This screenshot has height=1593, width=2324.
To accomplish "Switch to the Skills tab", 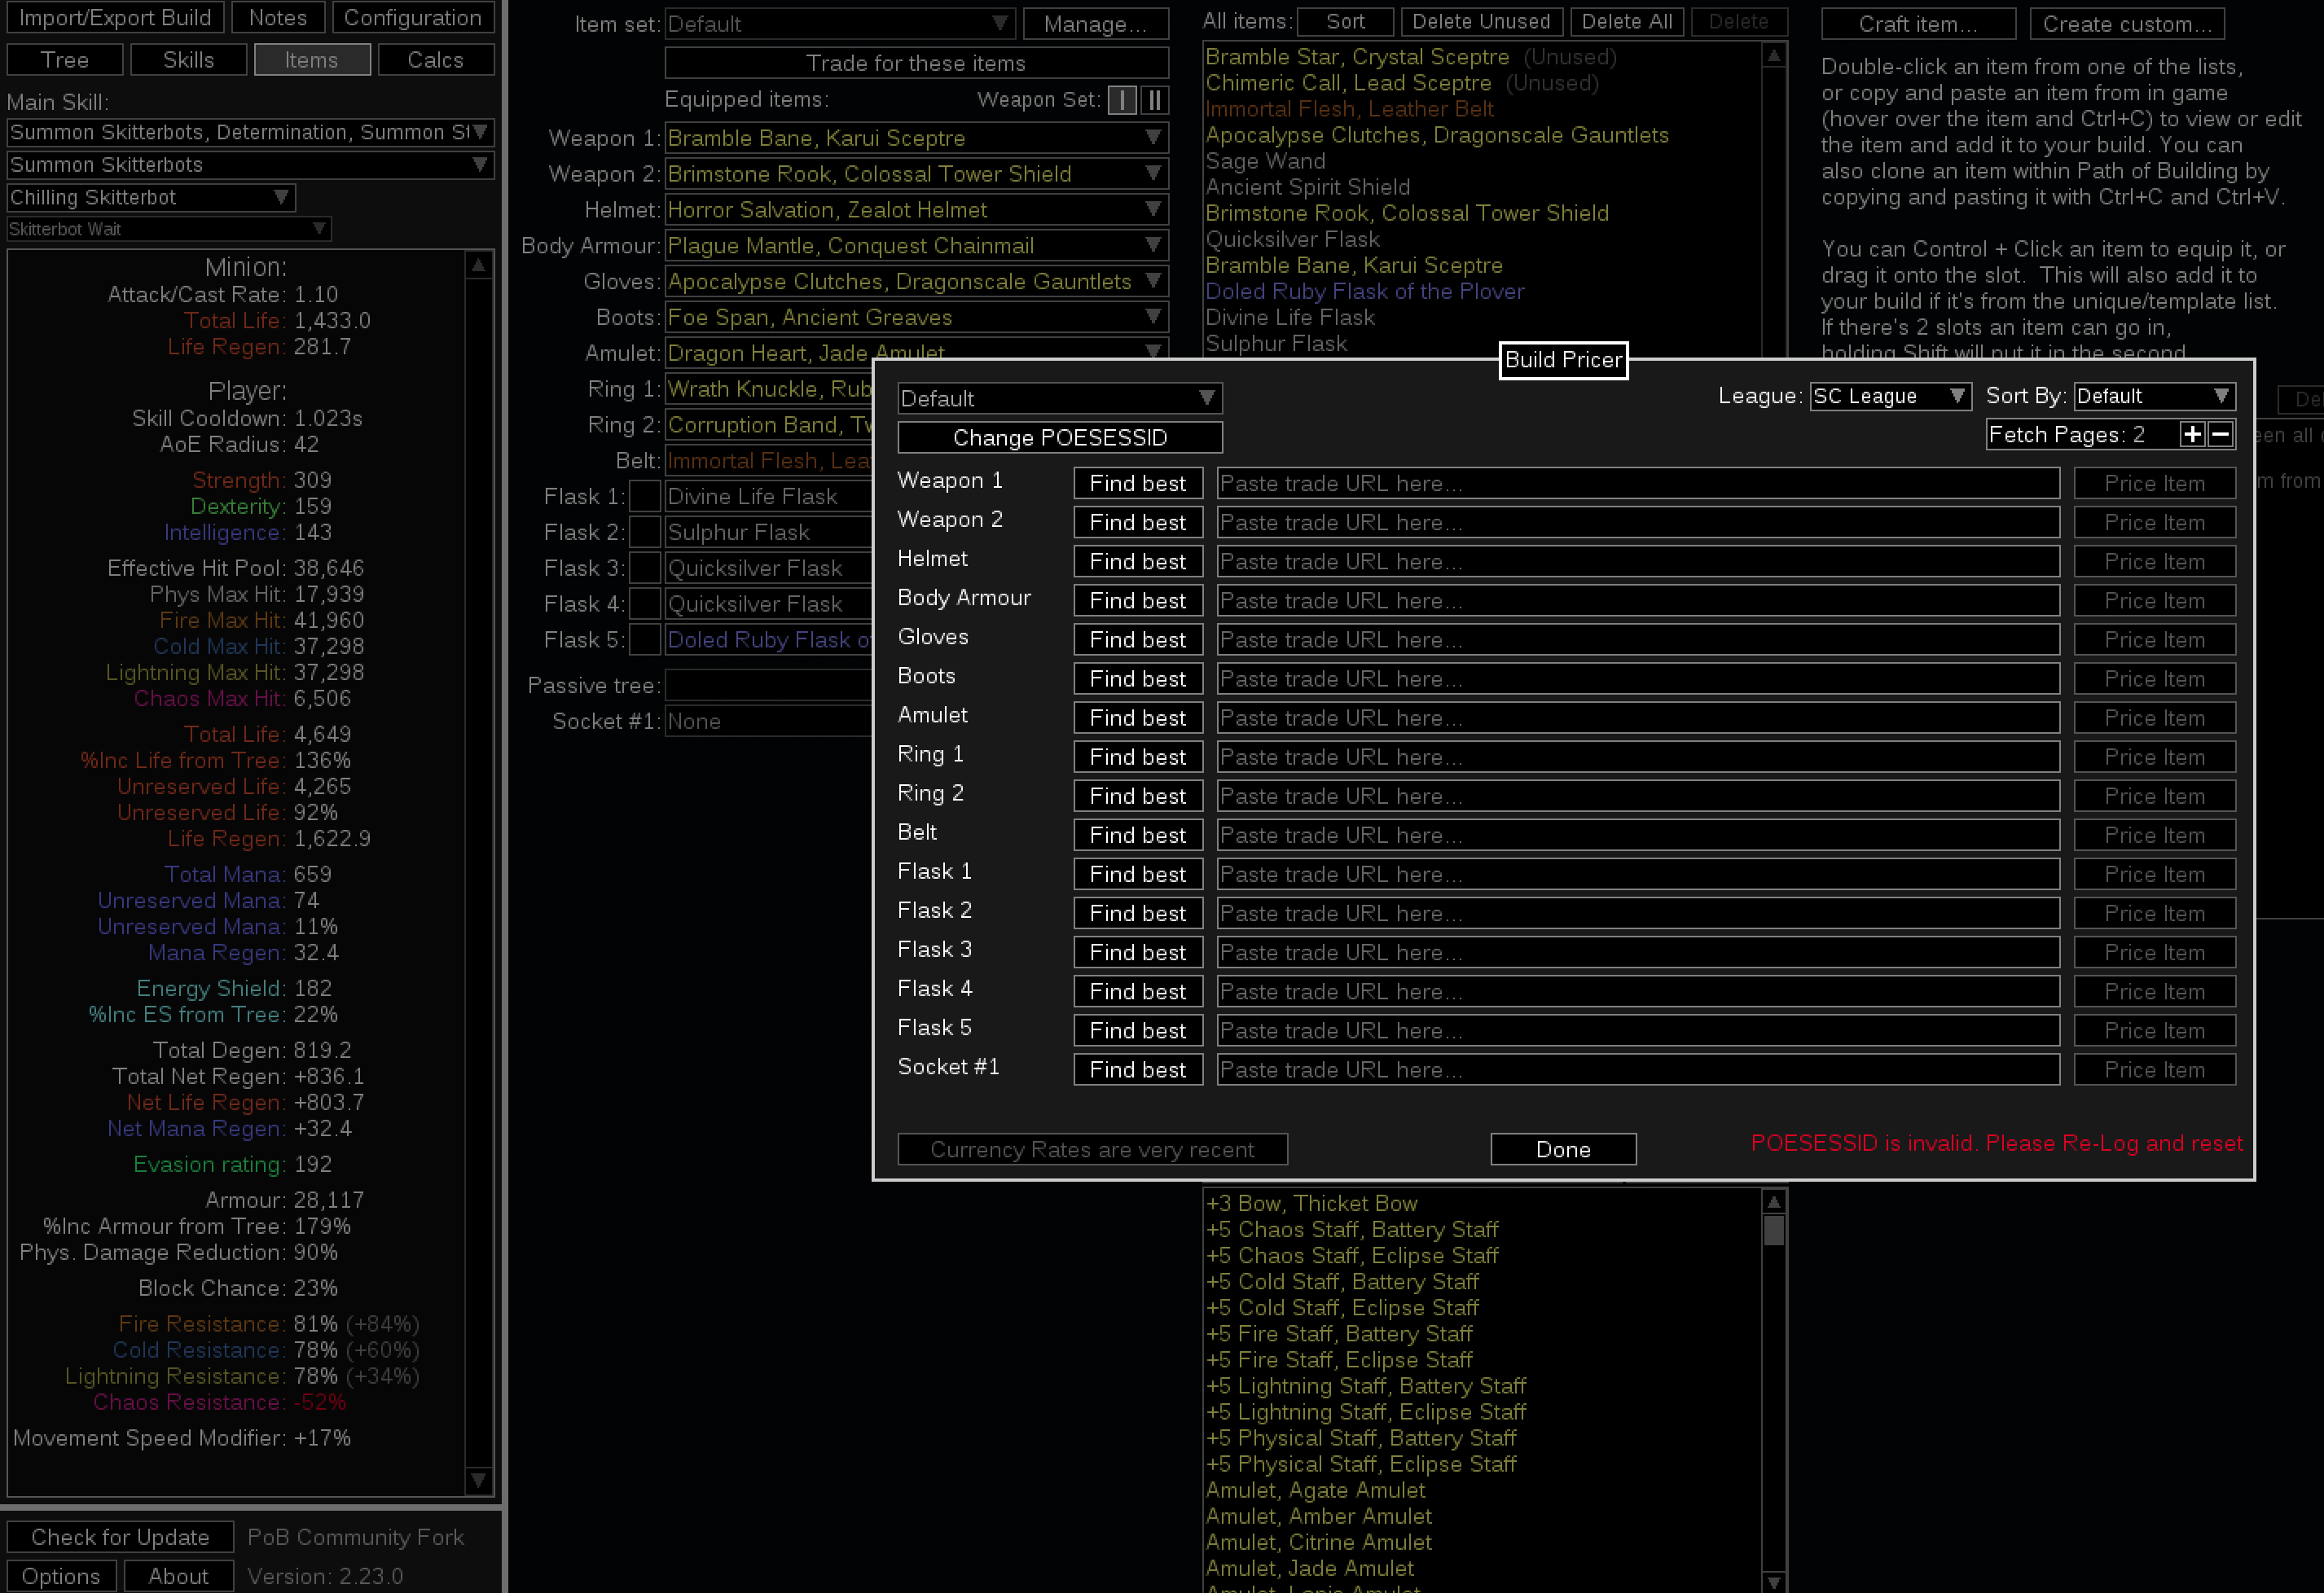I will pyautogui.click(x=188, y=60).
